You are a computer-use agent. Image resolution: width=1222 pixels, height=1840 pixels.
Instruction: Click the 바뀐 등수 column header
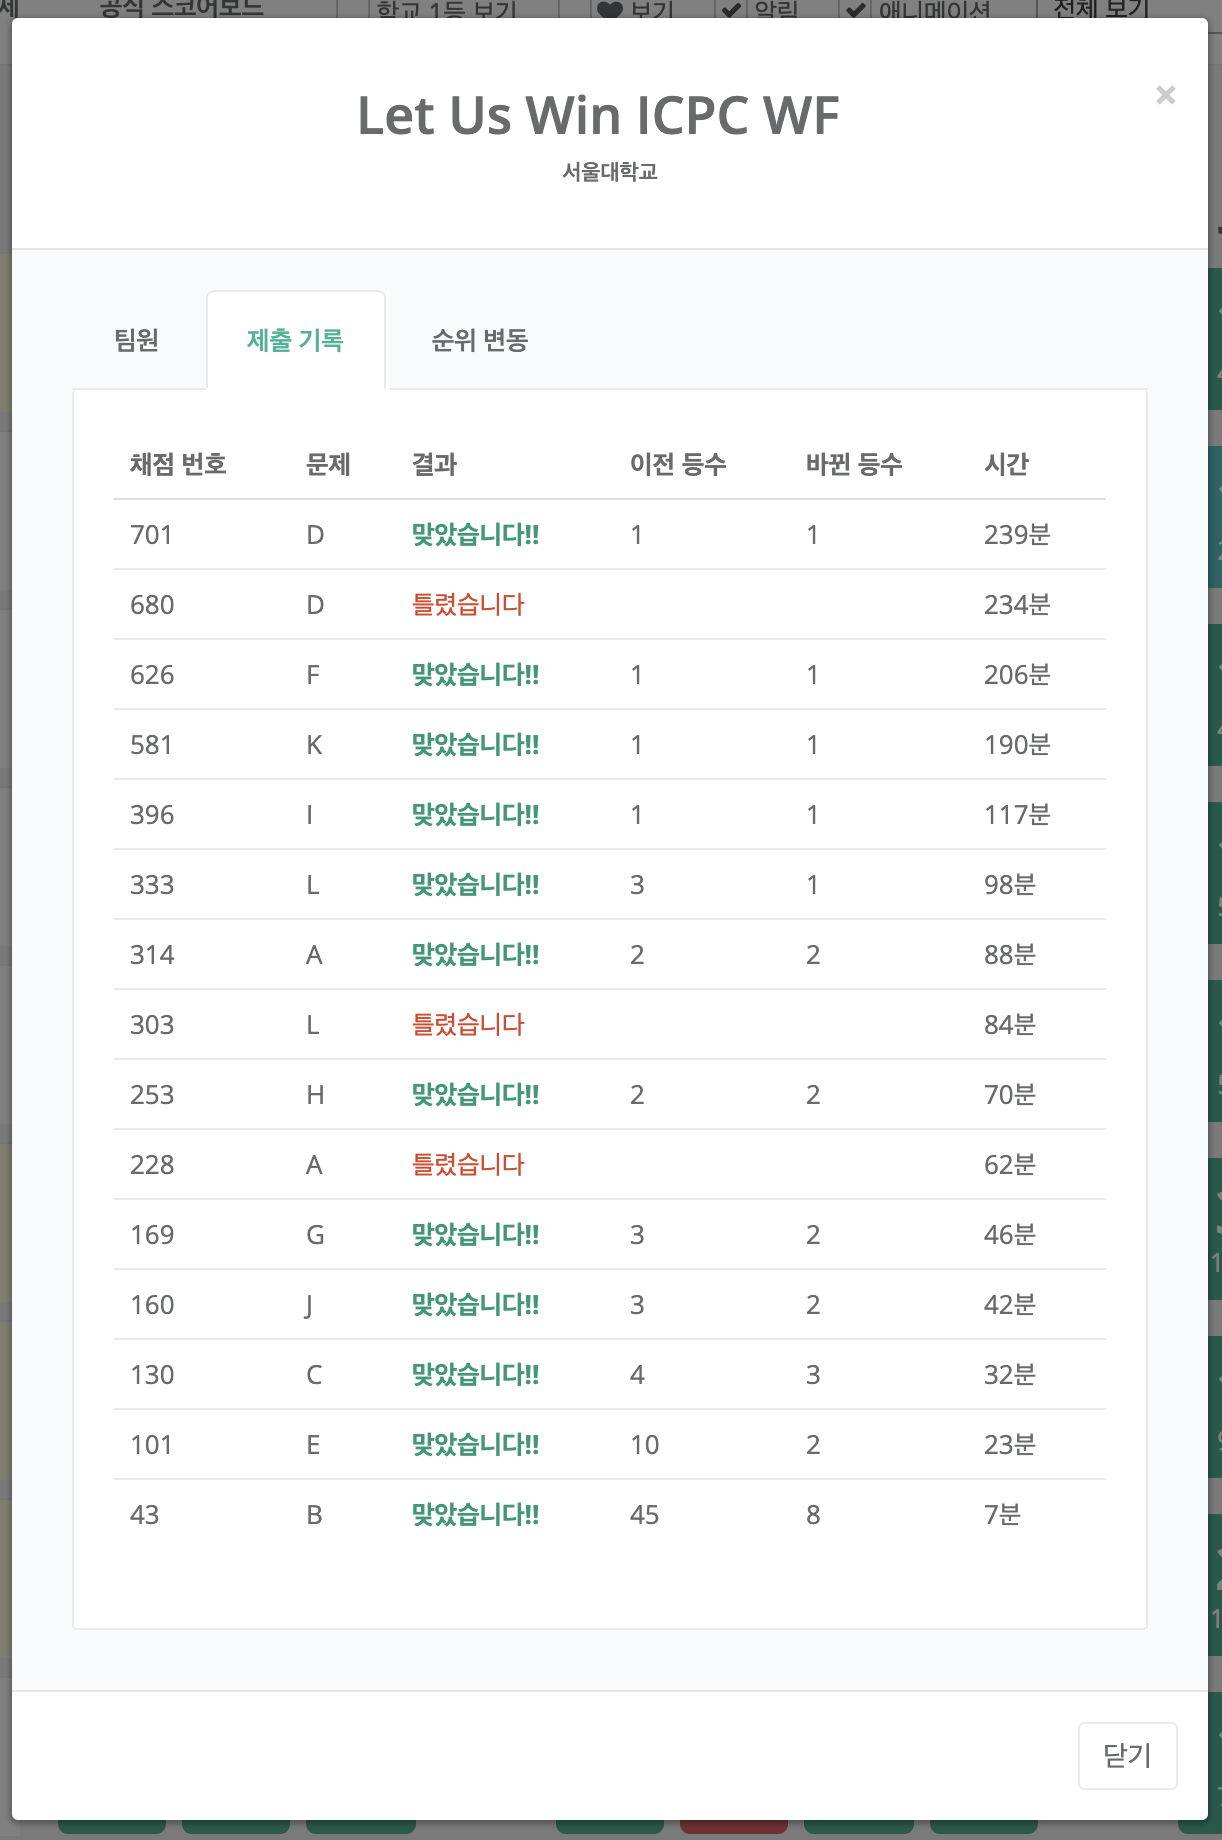point(854,464)
